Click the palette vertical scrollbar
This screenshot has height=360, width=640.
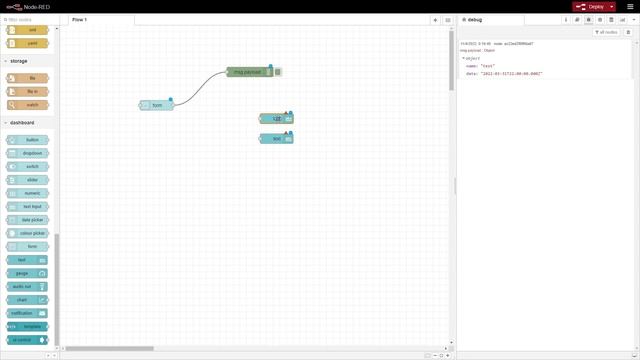57,289
